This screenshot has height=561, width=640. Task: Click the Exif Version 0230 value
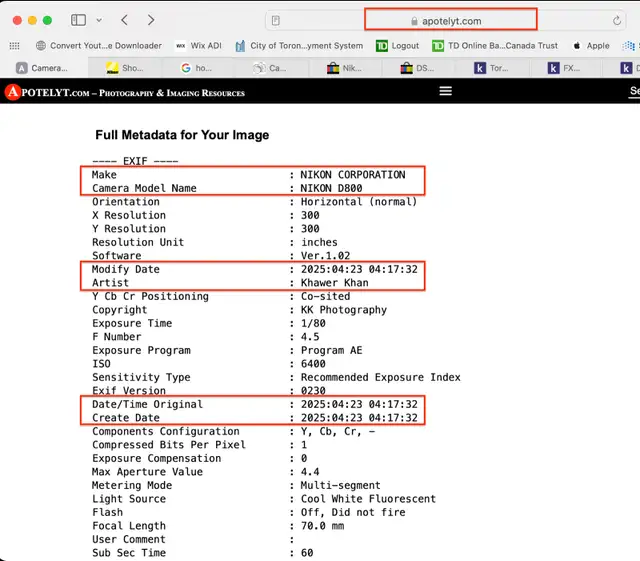(313, 391)
